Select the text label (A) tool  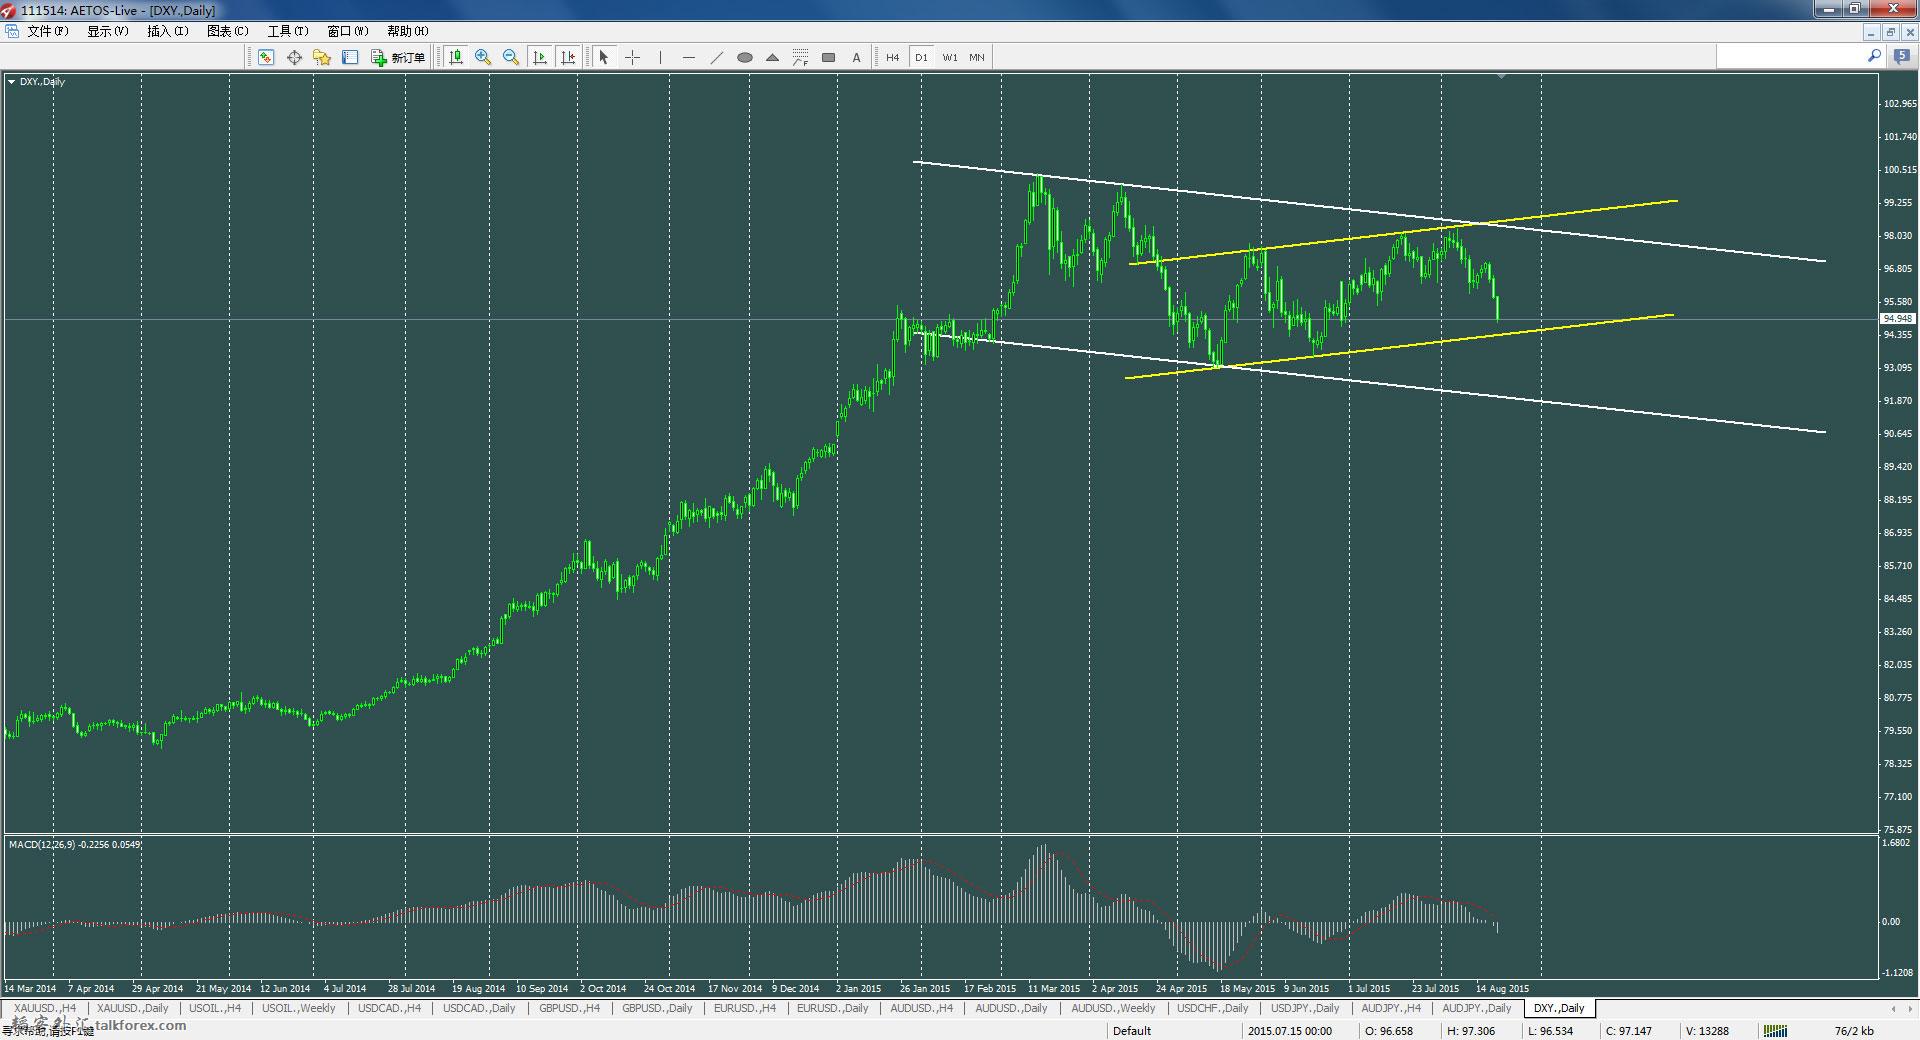(856, 57)
